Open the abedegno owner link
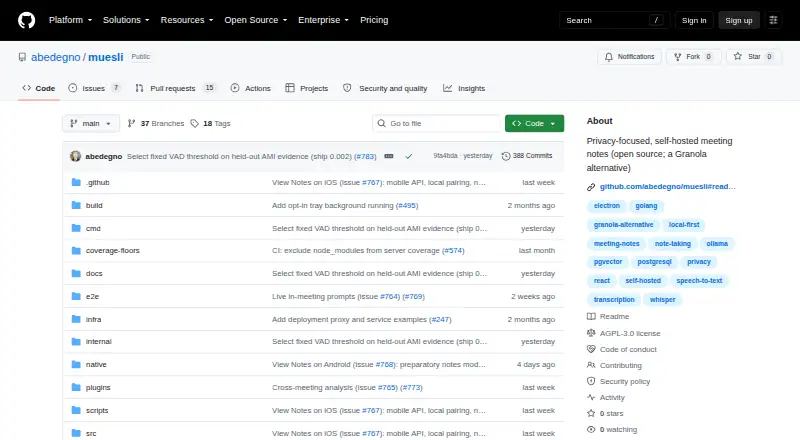Screen dimensions: 800x440 tap(56, 57)
